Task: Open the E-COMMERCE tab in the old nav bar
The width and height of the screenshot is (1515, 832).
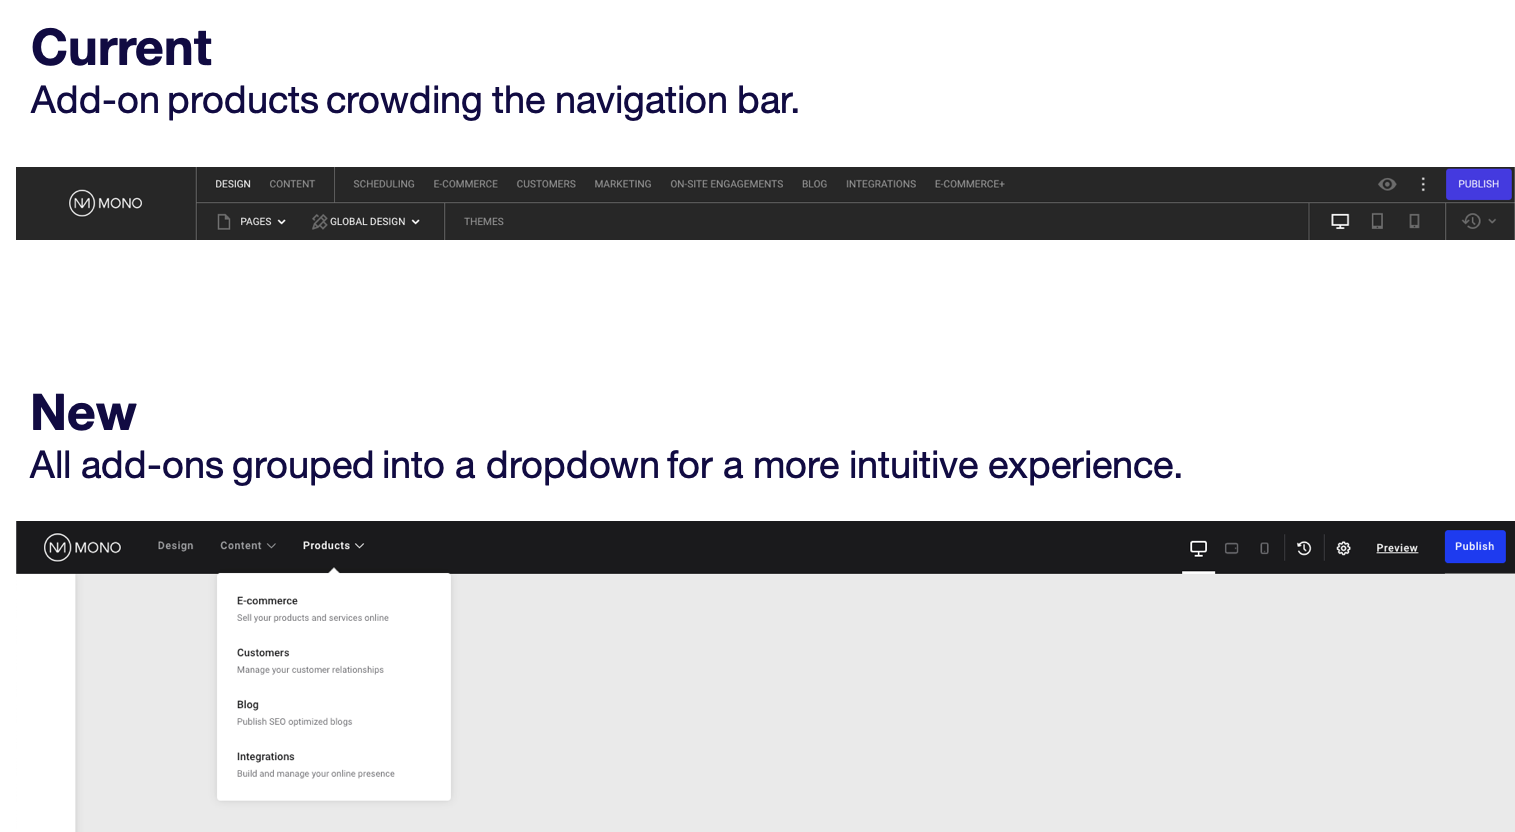Action: [465, 184]
